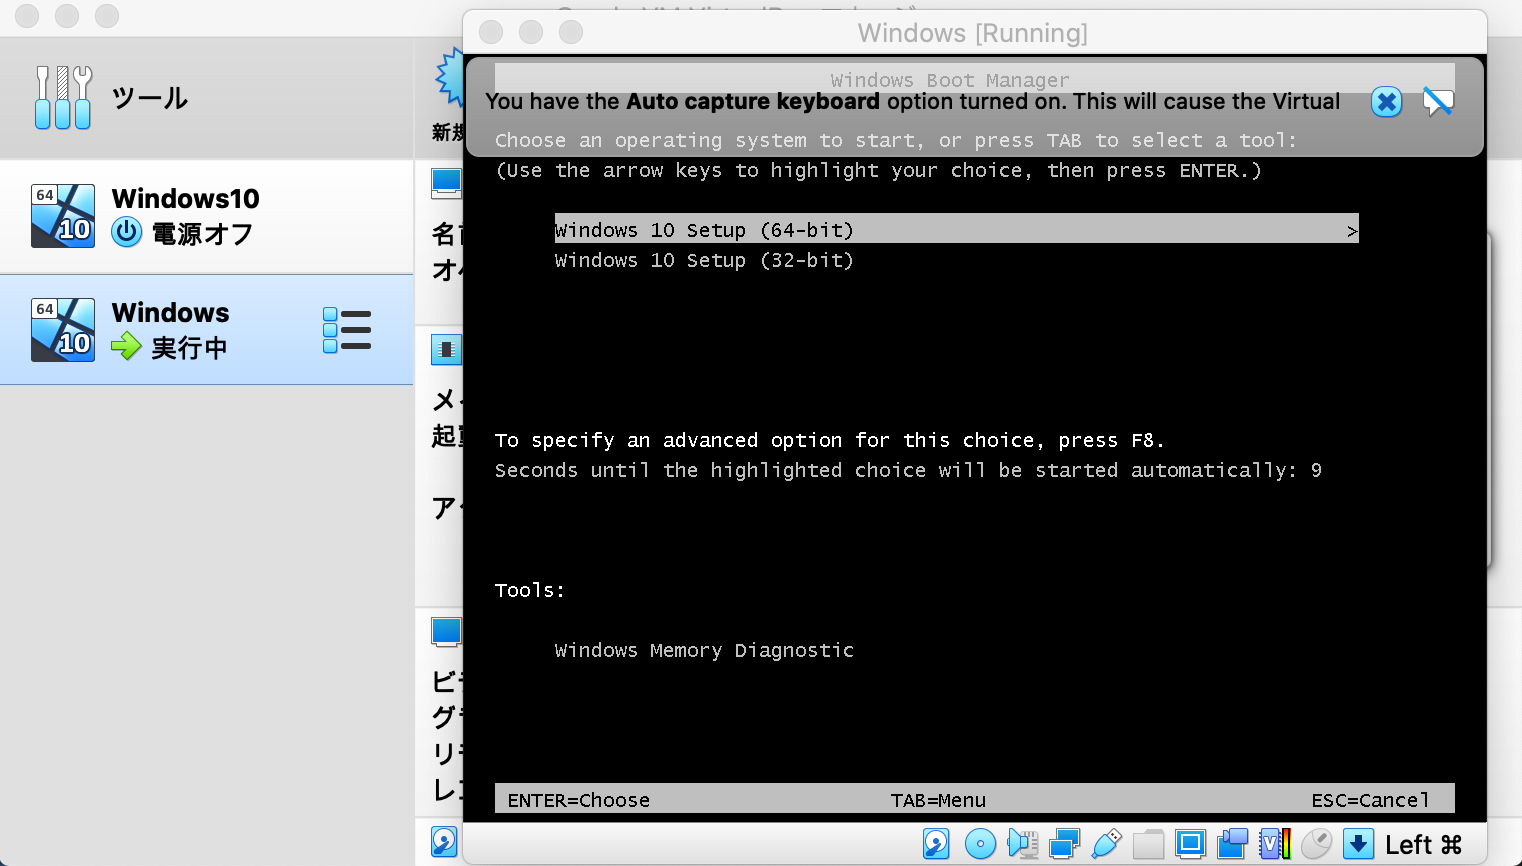Open the Windows VM tools list menu
Screen dimensions: 1522x866
click(347, 329)
